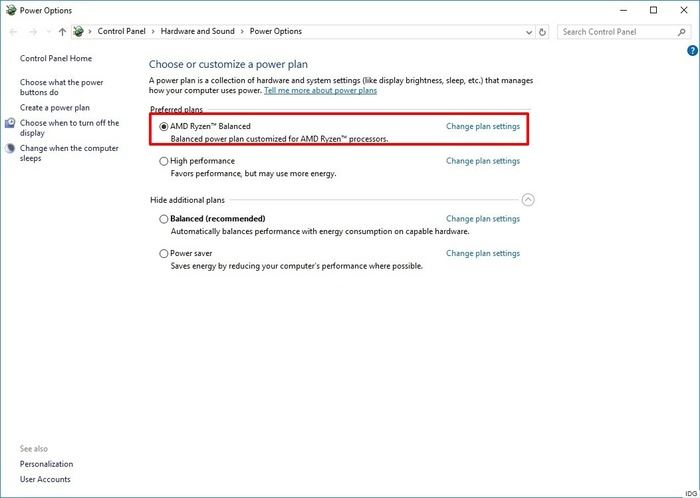Close the Power Options window

click(x=683, y=10)
